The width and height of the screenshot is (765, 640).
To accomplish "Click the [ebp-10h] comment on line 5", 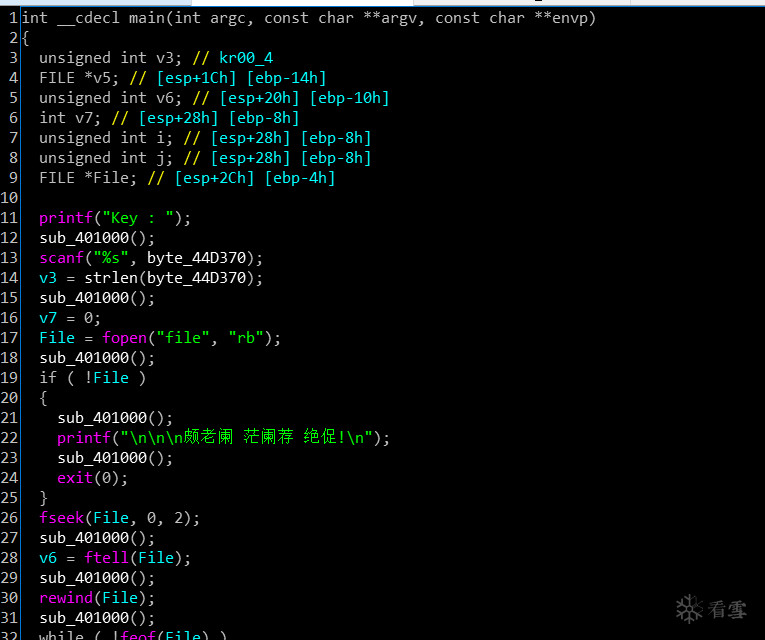I will pyautogui.click(x=349, y=98).
